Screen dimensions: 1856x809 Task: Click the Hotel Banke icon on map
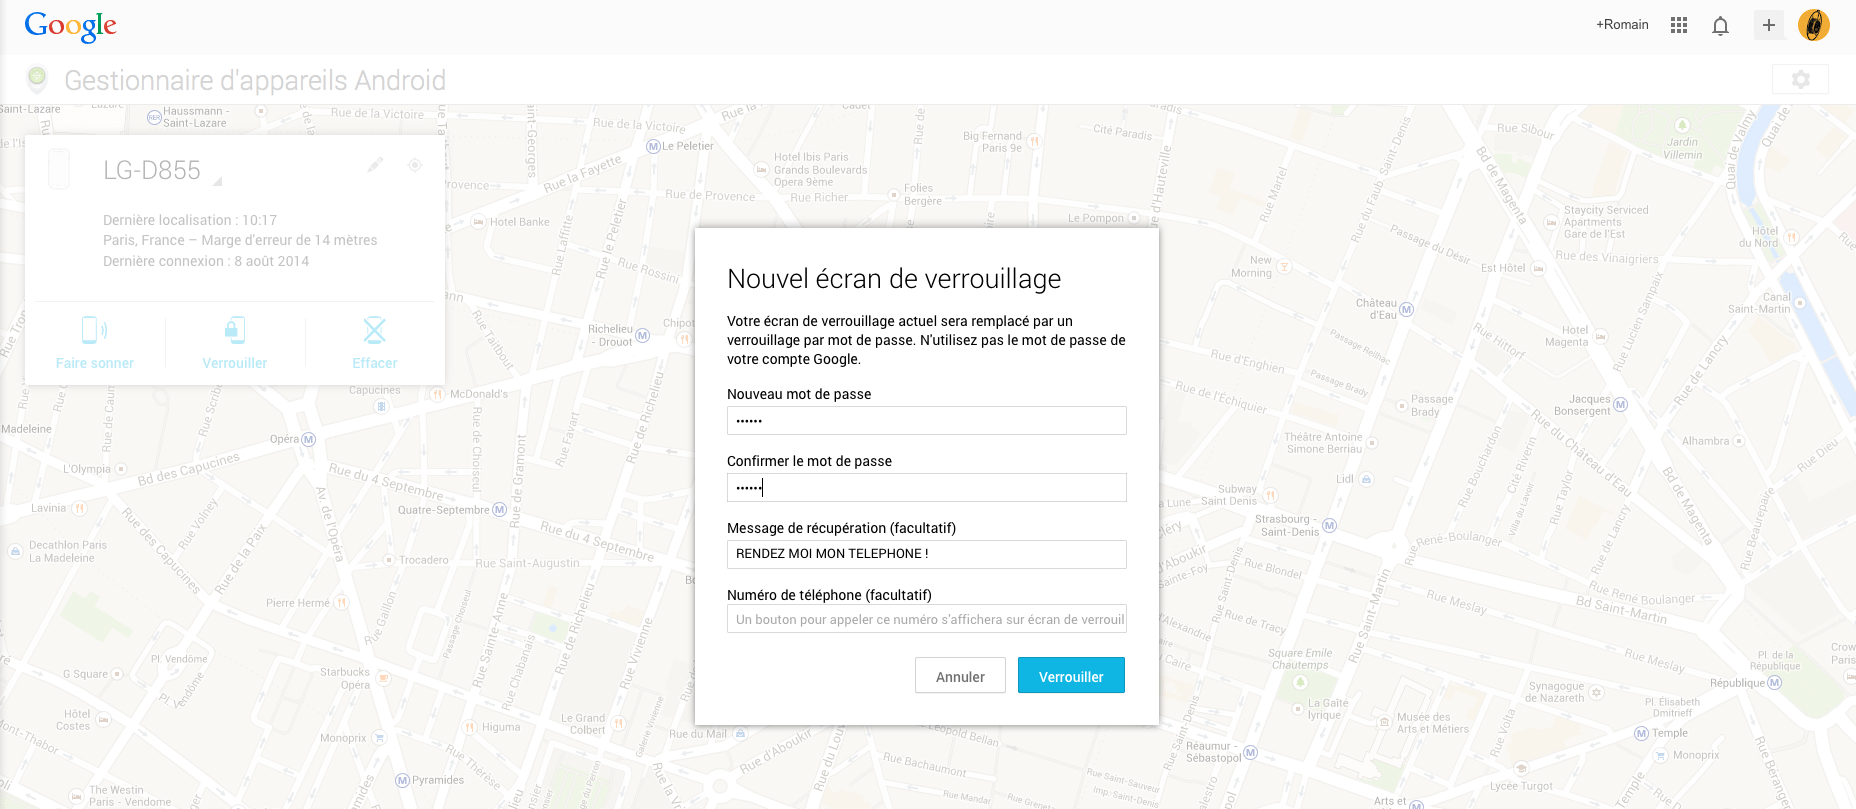coord(478,222)
